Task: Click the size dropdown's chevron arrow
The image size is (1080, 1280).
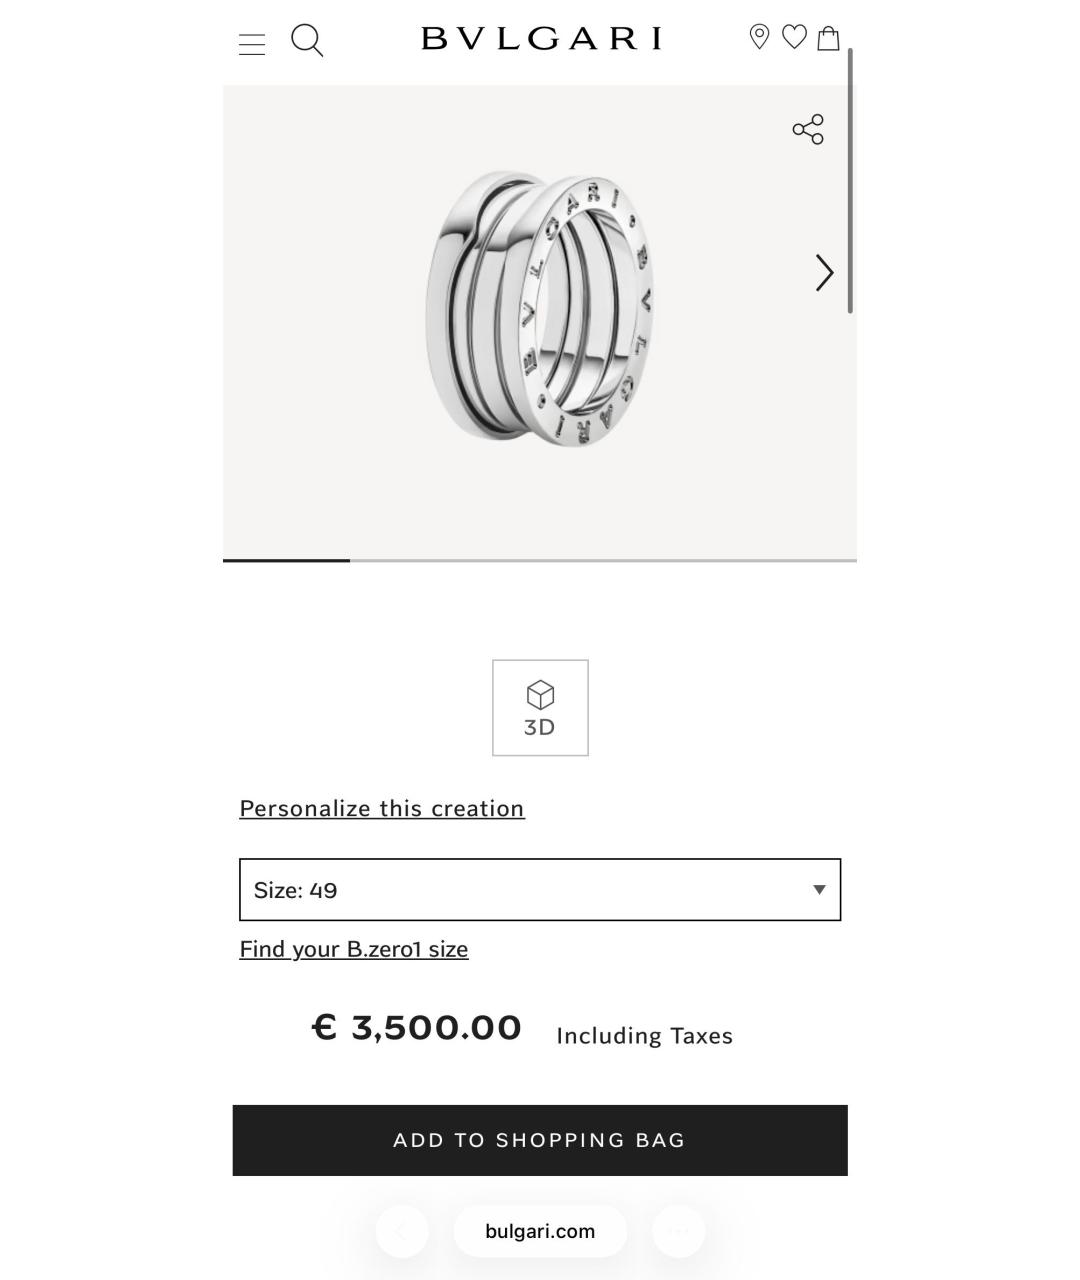Action: point(818,889)
